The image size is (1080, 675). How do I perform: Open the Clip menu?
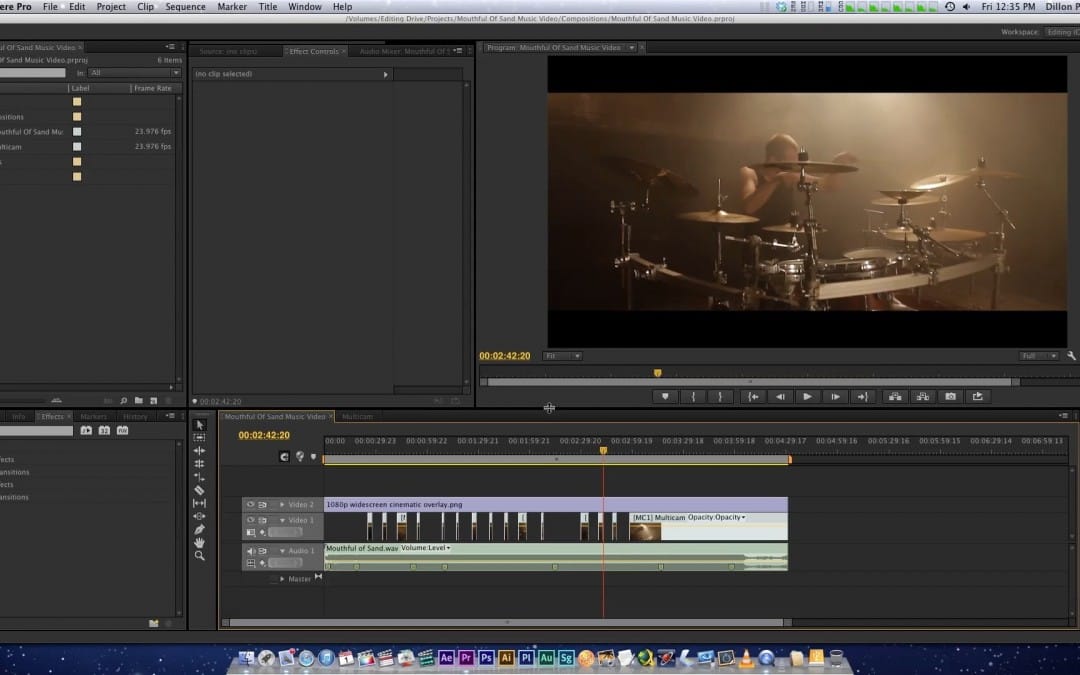point(145,6)
